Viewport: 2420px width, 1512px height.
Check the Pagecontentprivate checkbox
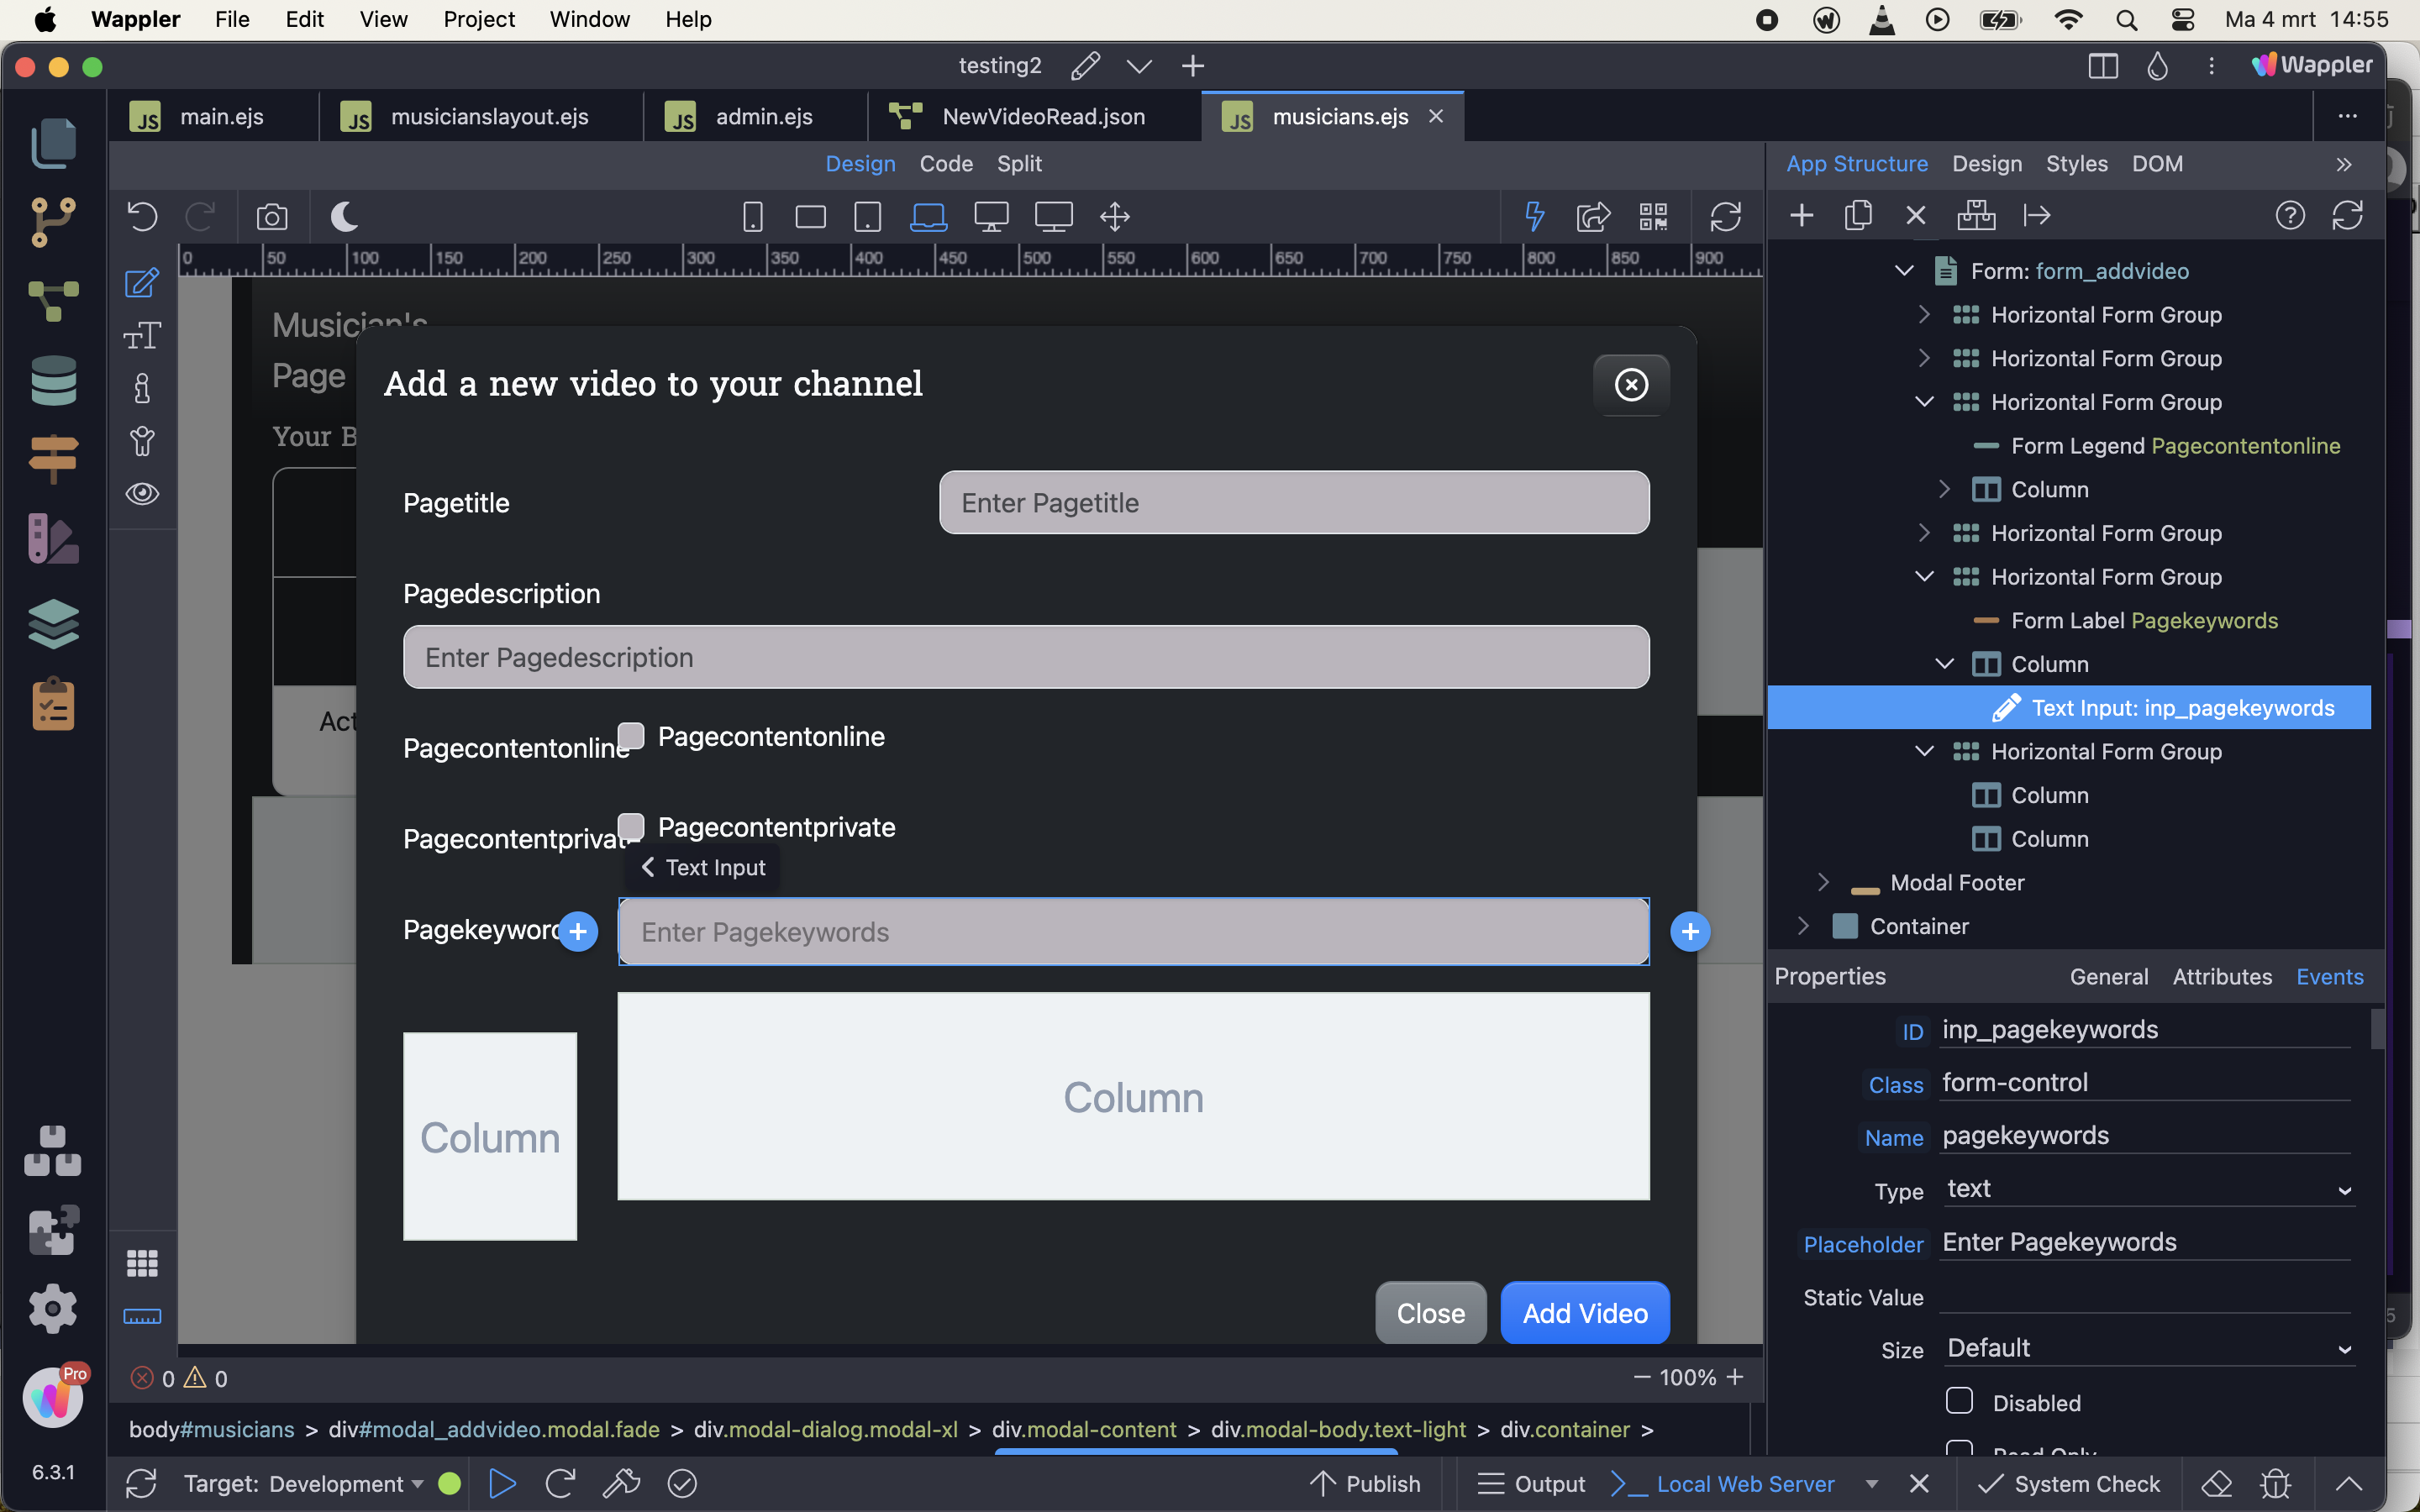[631, 826]
